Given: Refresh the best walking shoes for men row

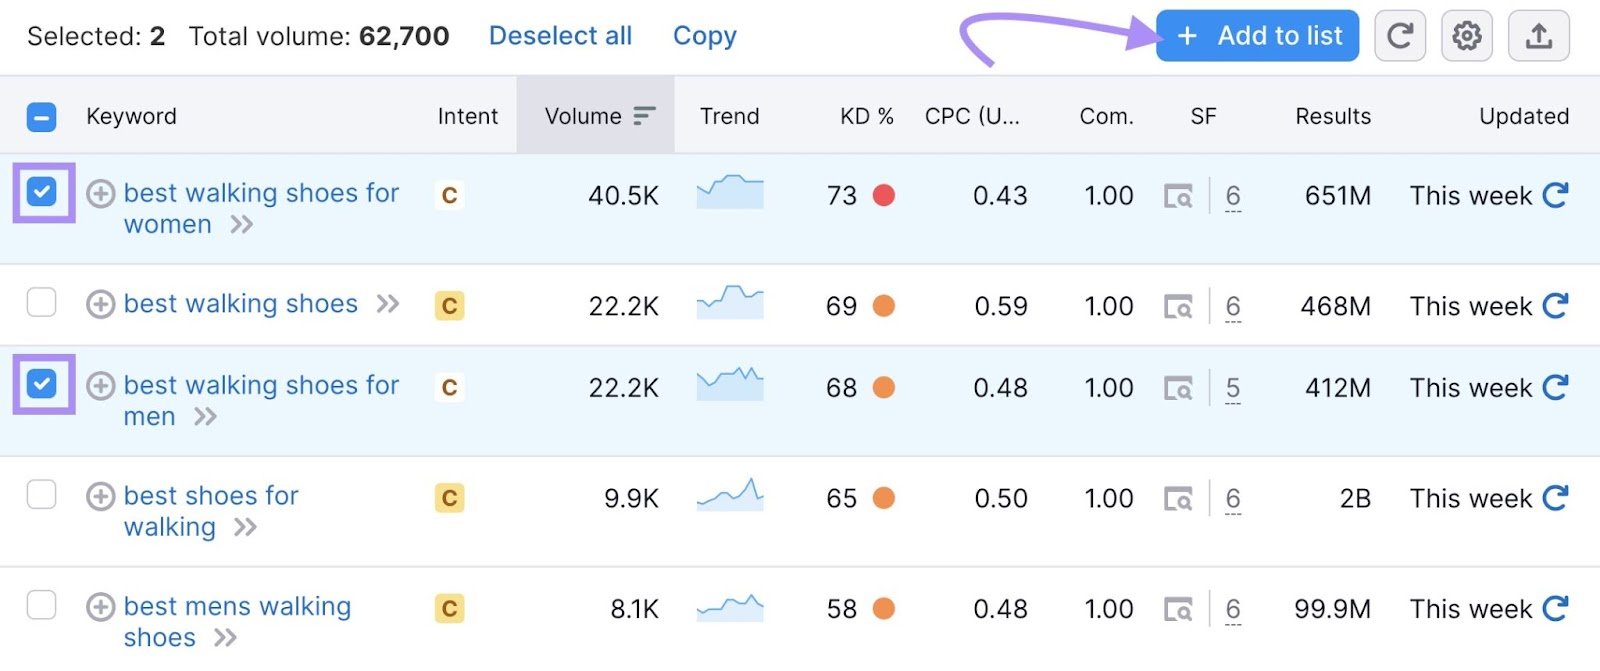Looking at the screenshot, I should [x=1555, y=387].
